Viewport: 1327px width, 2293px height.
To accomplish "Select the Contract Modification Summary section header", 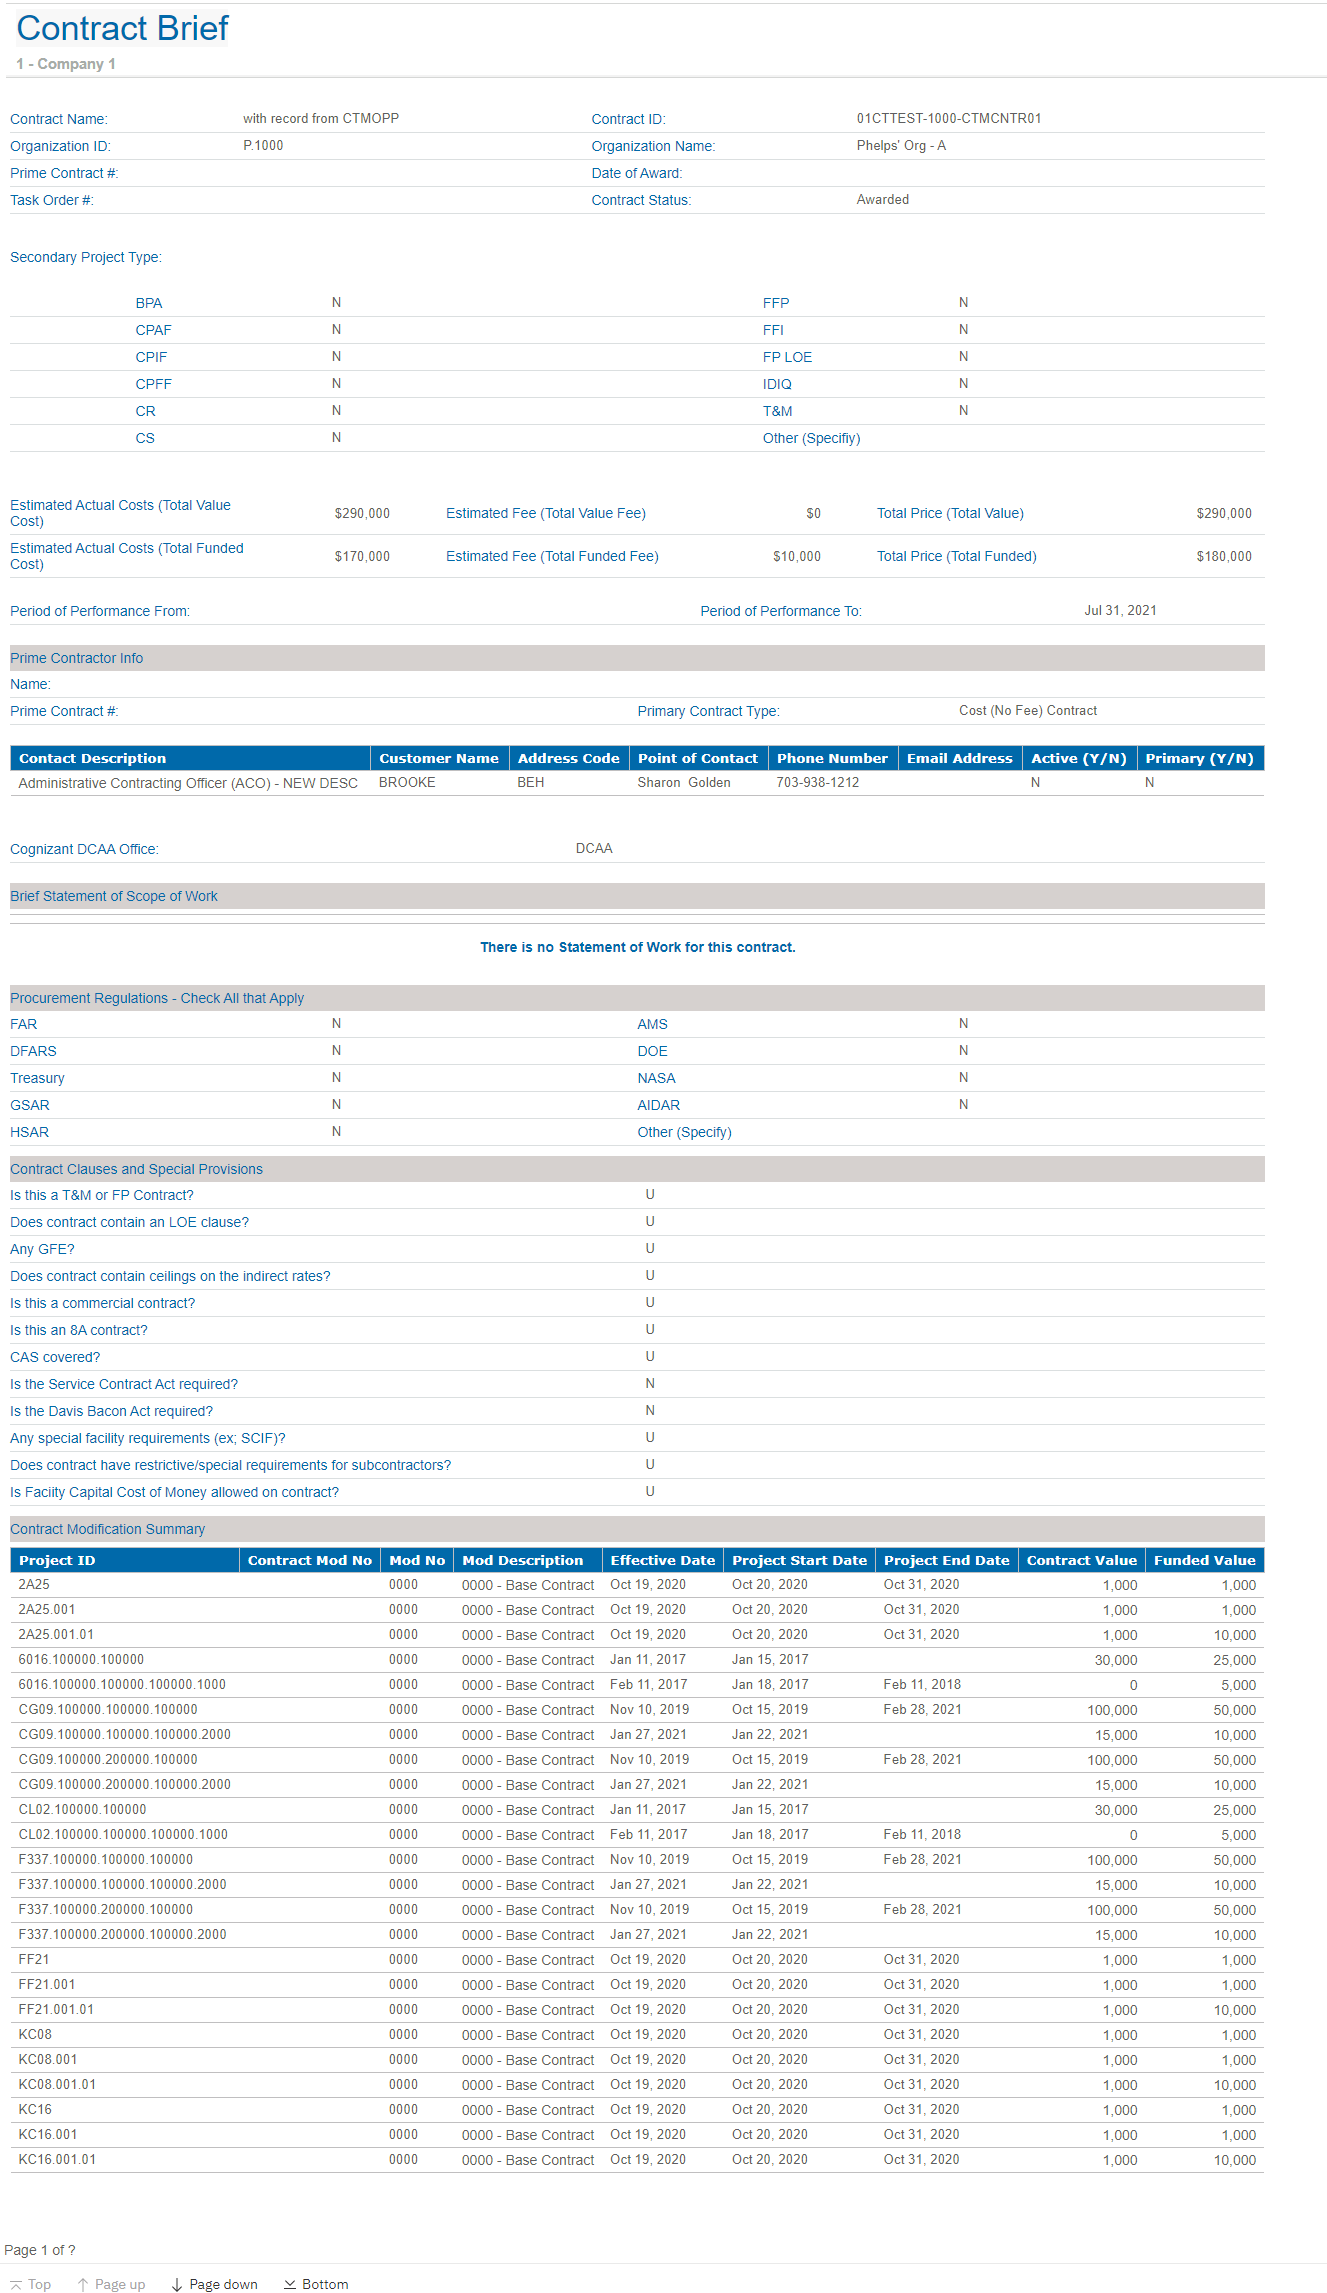I will point(108,1529).
